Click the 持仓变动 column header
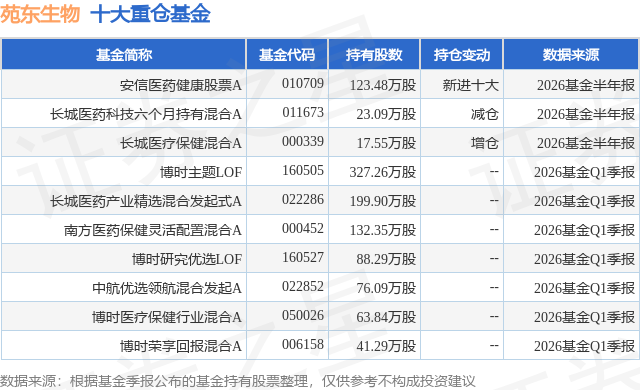The image size is (640, 390). pos(462,55)
